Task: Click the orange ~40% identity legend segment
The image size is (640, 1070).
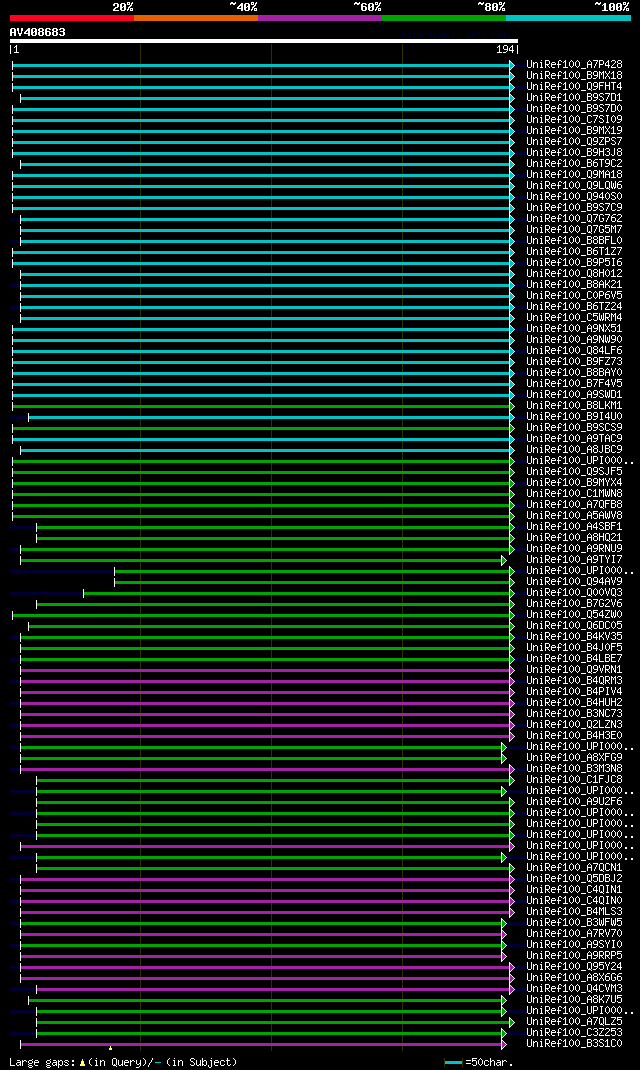Action: point(196,18)
